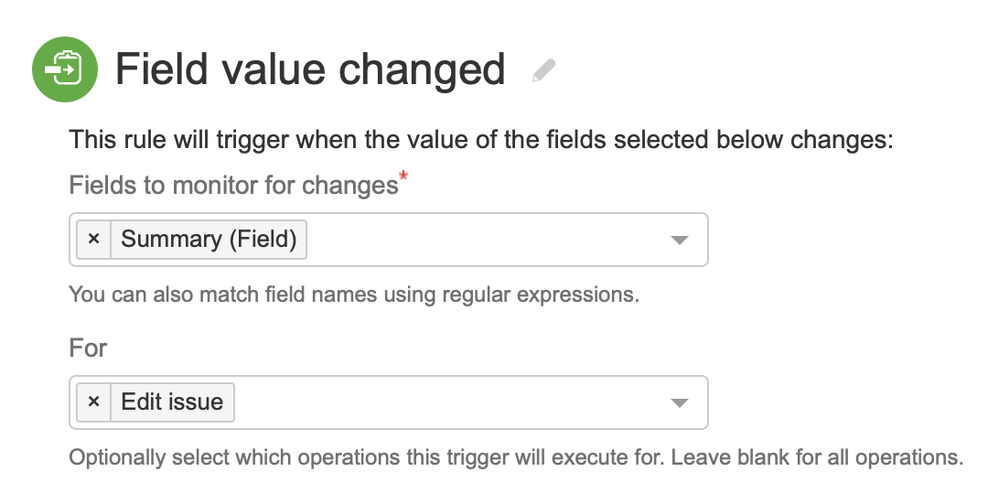
Task: Click the red required asterisk
Action: 404,178
